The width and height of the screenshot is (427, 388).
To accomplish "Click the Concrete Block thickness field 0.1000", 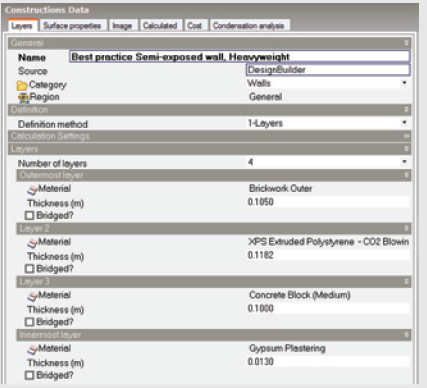I will tap(328, 308).
